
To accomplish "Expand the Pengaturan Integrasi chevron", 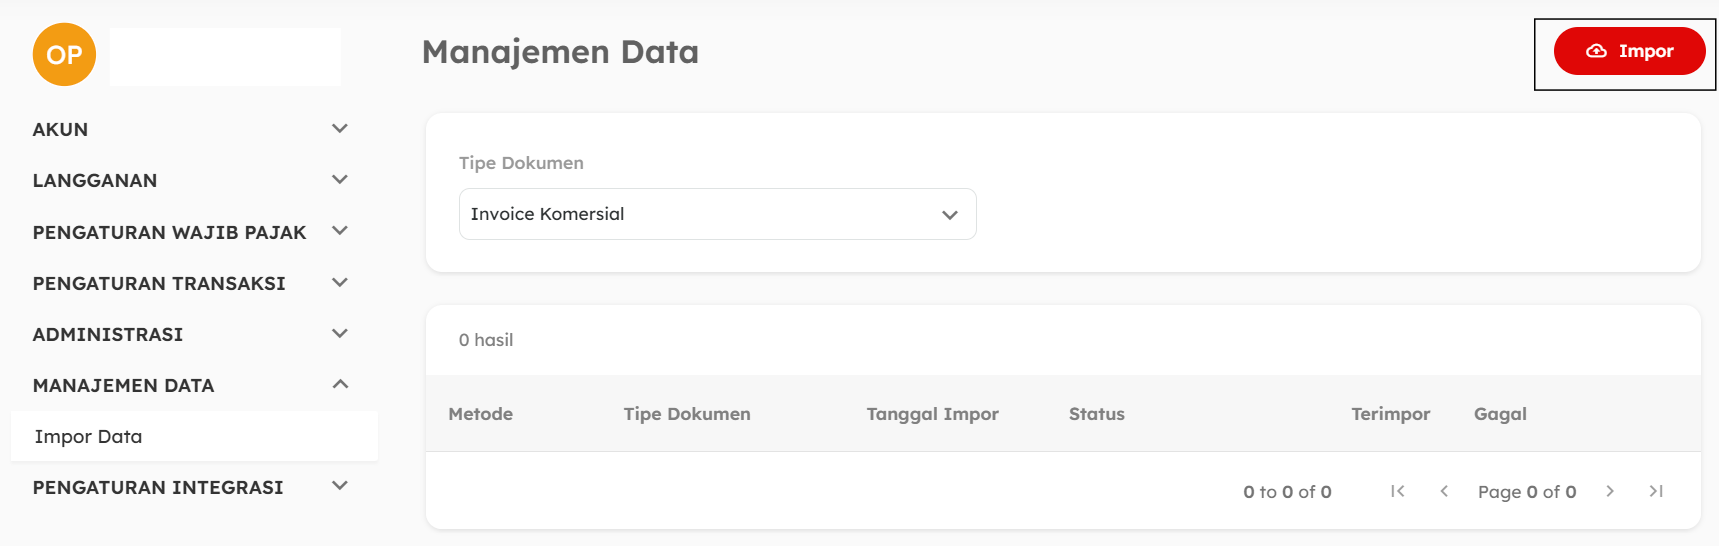I will tap(340, 487).
